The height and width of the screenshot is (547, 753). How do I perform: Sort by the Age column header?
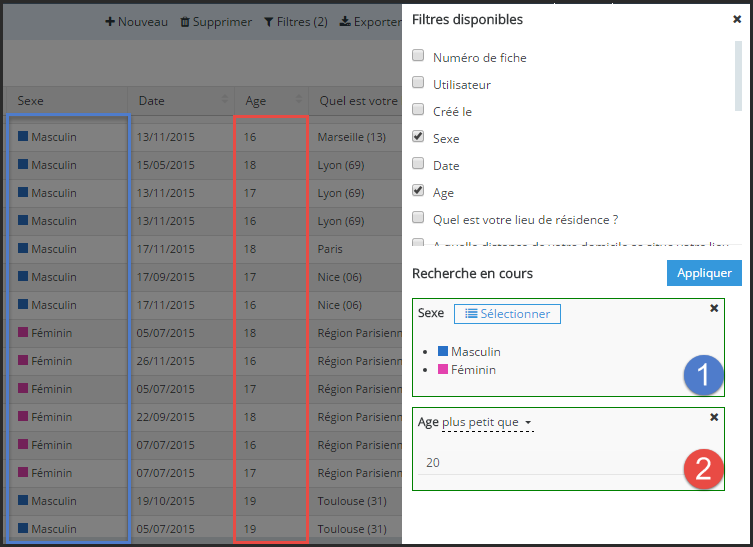point(271,101)
